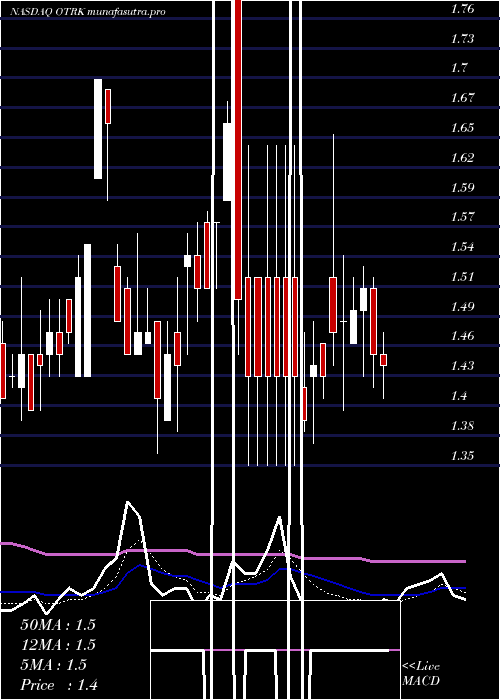Click the tallest red candle extending past chart top
Viewport: 500px width, 700px height.
point(238,150)
